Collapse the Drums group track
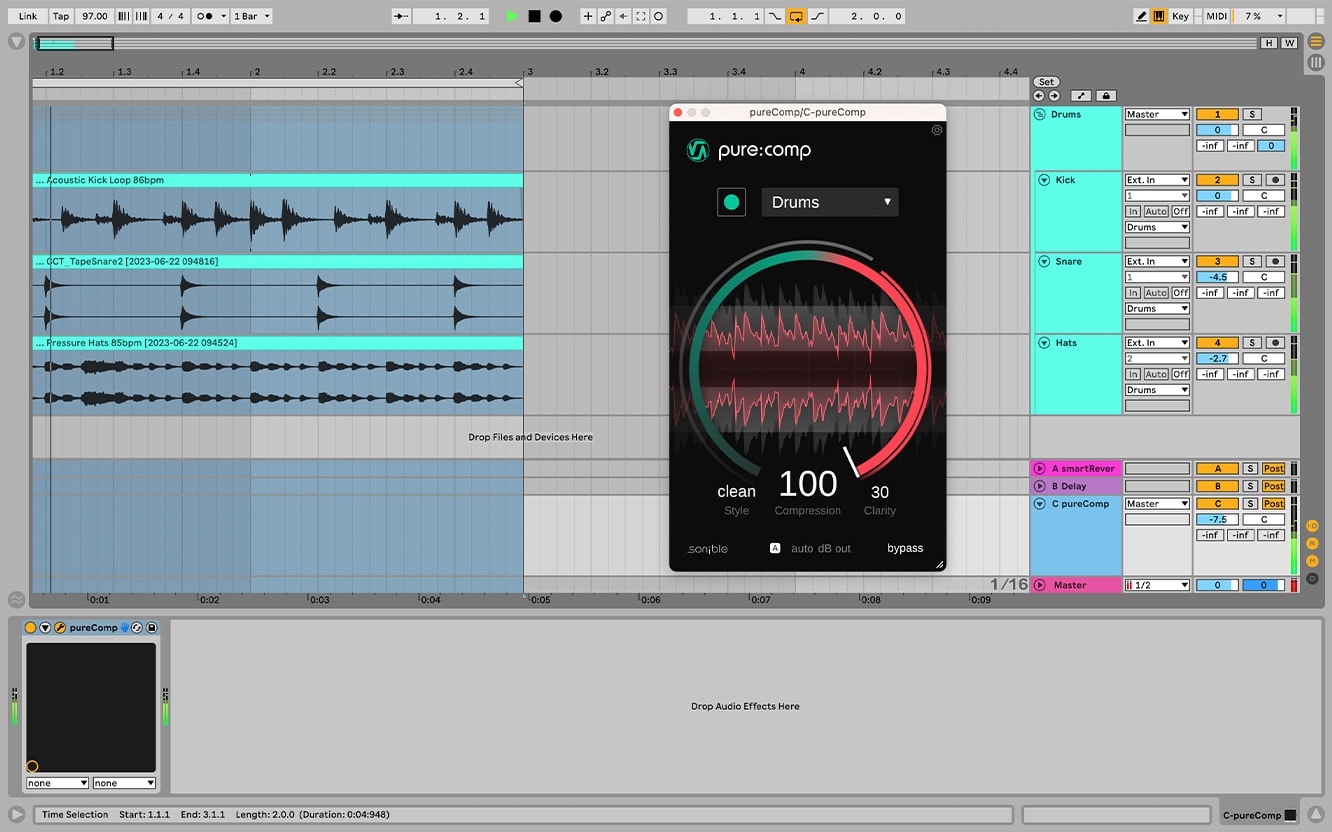1332x832 pixels. click(x=1039, y=114)
